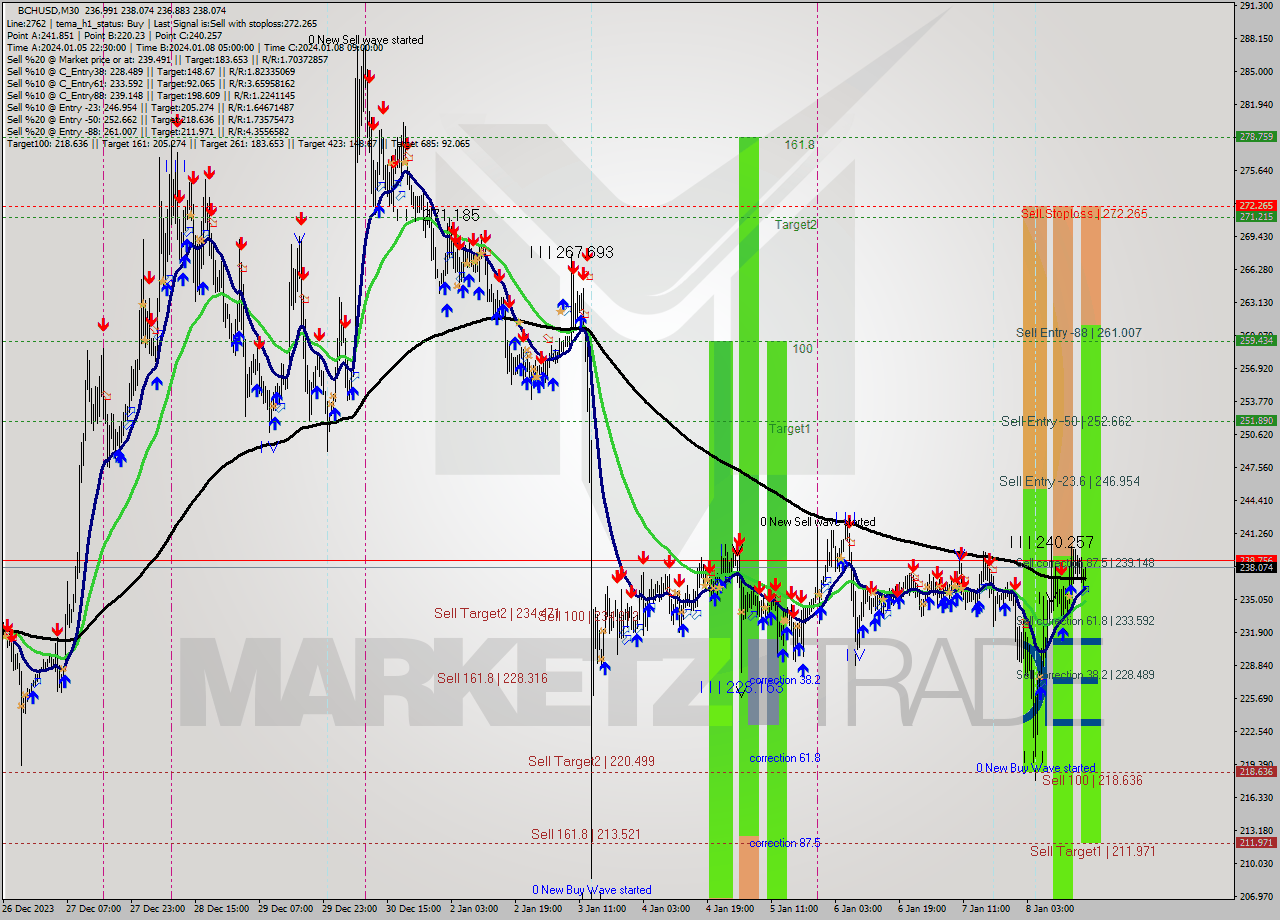The height and width of the screenshot is (920, 1280).
Task: Select the 'Sell %10 @ C_Entry61: 233.592' line
Action: [151, 83]
